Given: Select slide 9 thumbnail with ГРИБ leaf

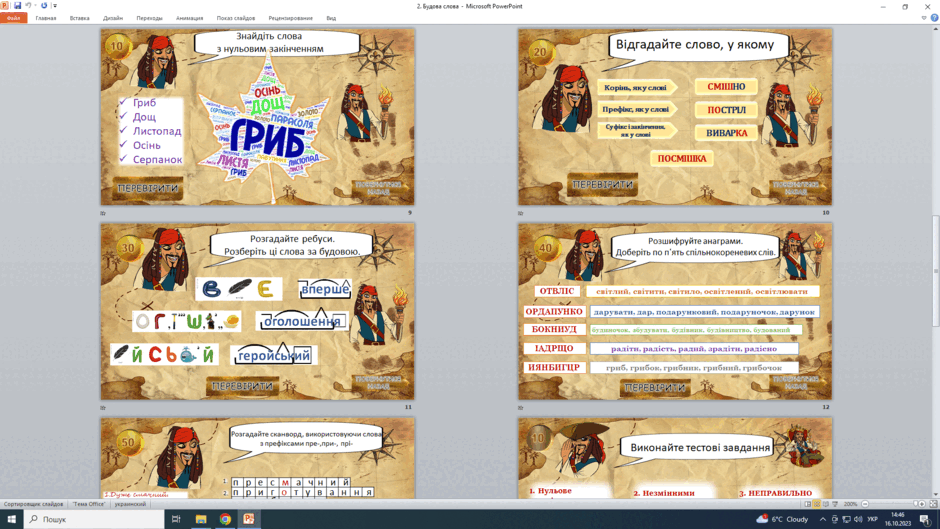Looking at the screenshot, I should (x=257, y=117).
